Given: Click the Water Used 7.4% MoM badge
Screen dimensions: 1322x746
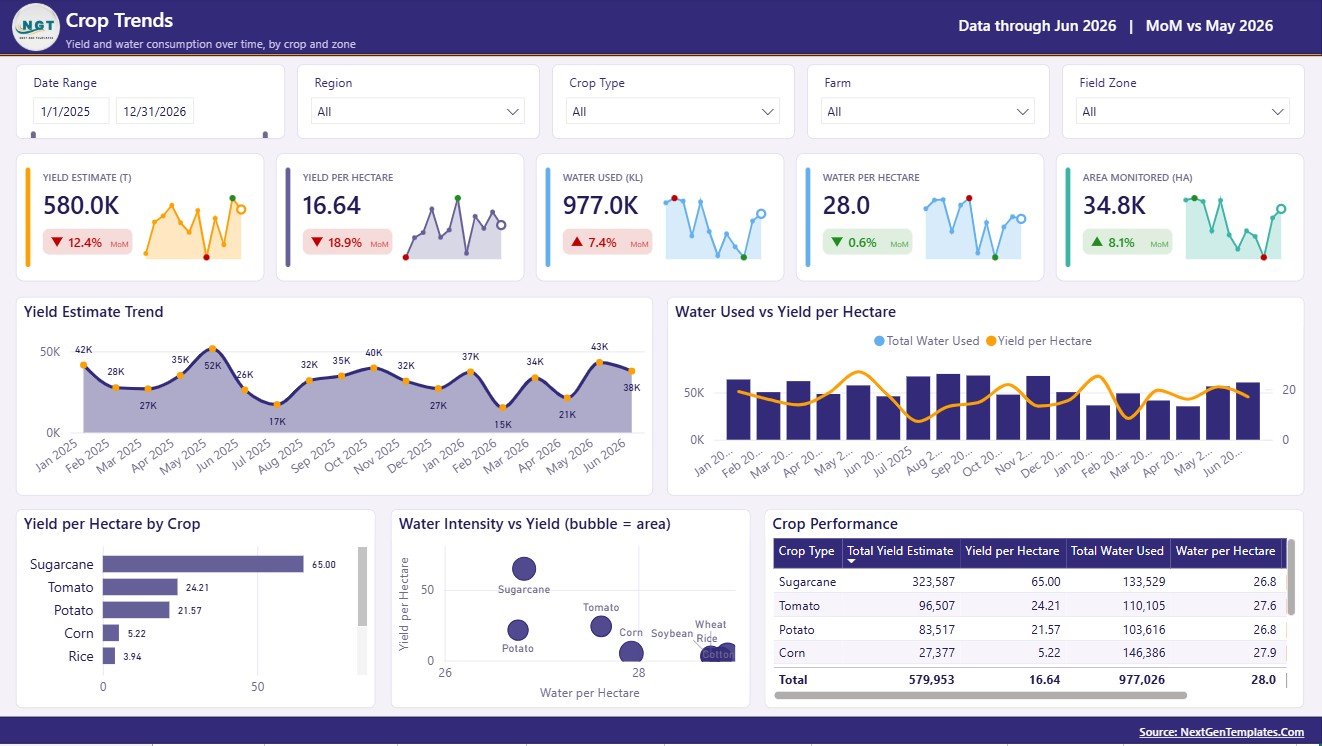Looking at the screenshot, I should point(607,242).
